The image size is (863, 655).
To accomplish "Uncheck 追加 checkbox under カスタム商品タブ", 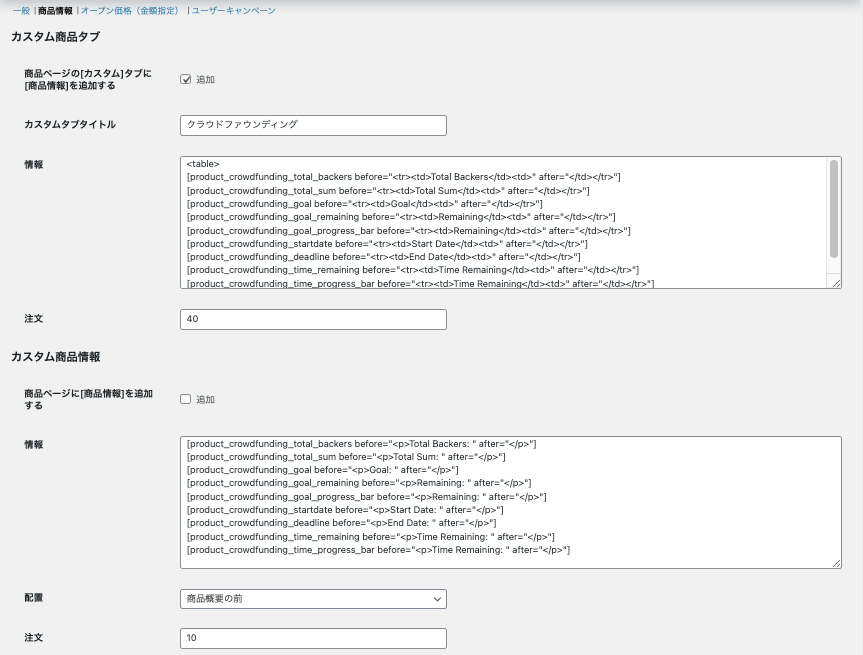I will tap(186, 79).
